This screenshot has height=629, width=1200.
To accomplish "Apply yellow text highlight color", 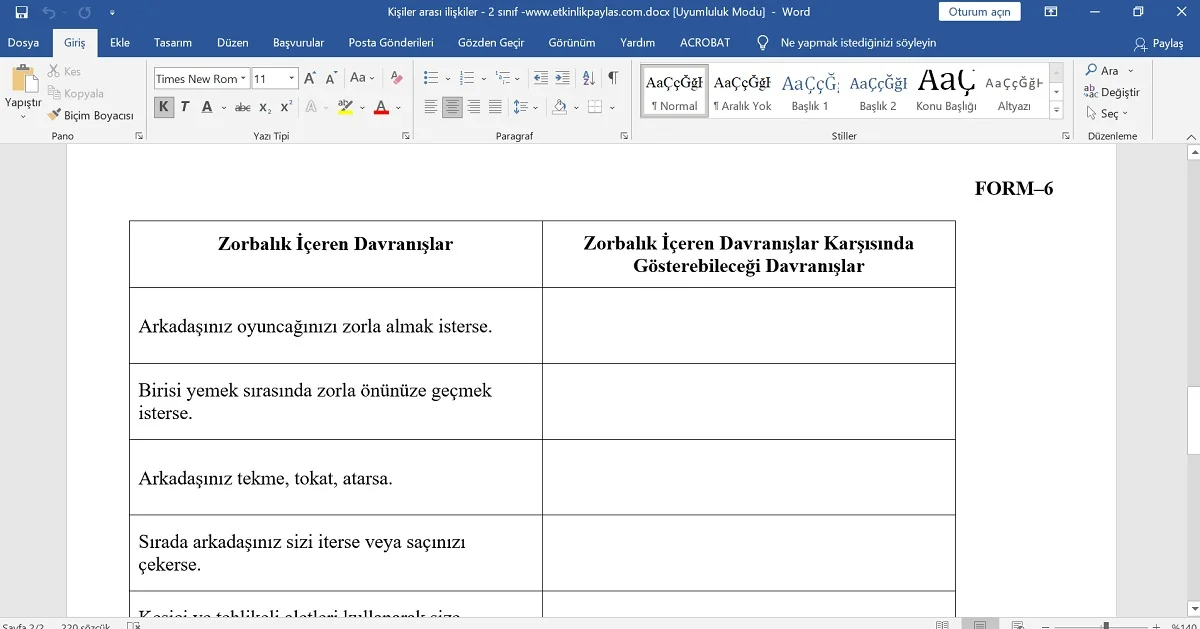I will (x=345, y=107).
